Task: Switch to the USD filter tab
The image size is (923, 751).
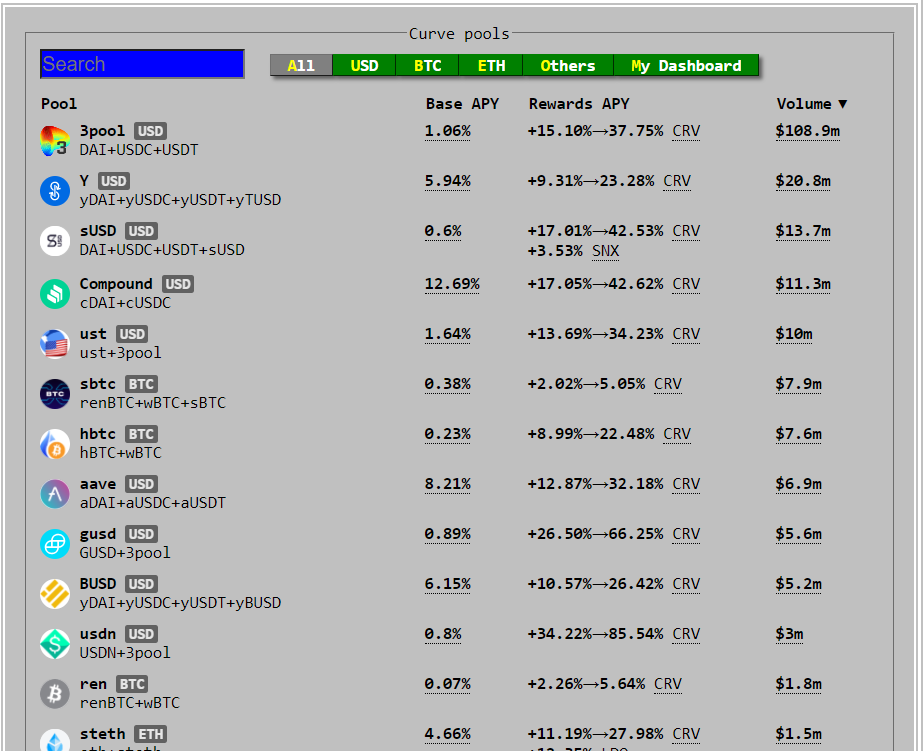Action: pos(364,65)
